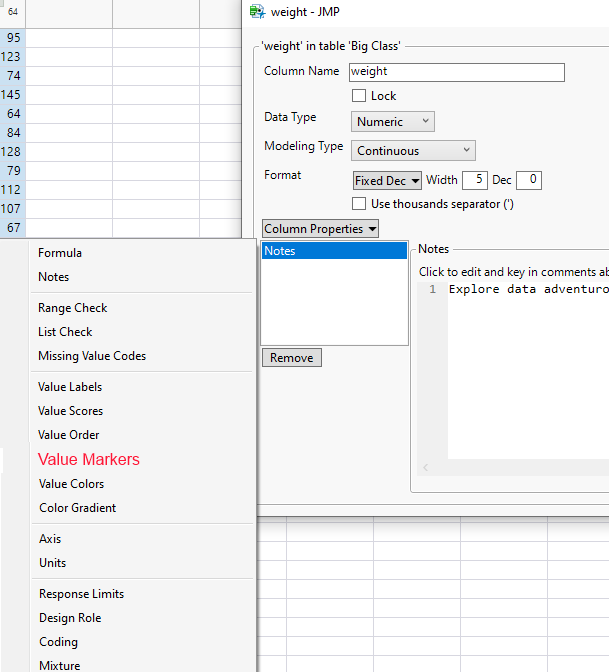Click the Remove button
The height and width of the screenshot is (672, 609).
tap(292, 358)
